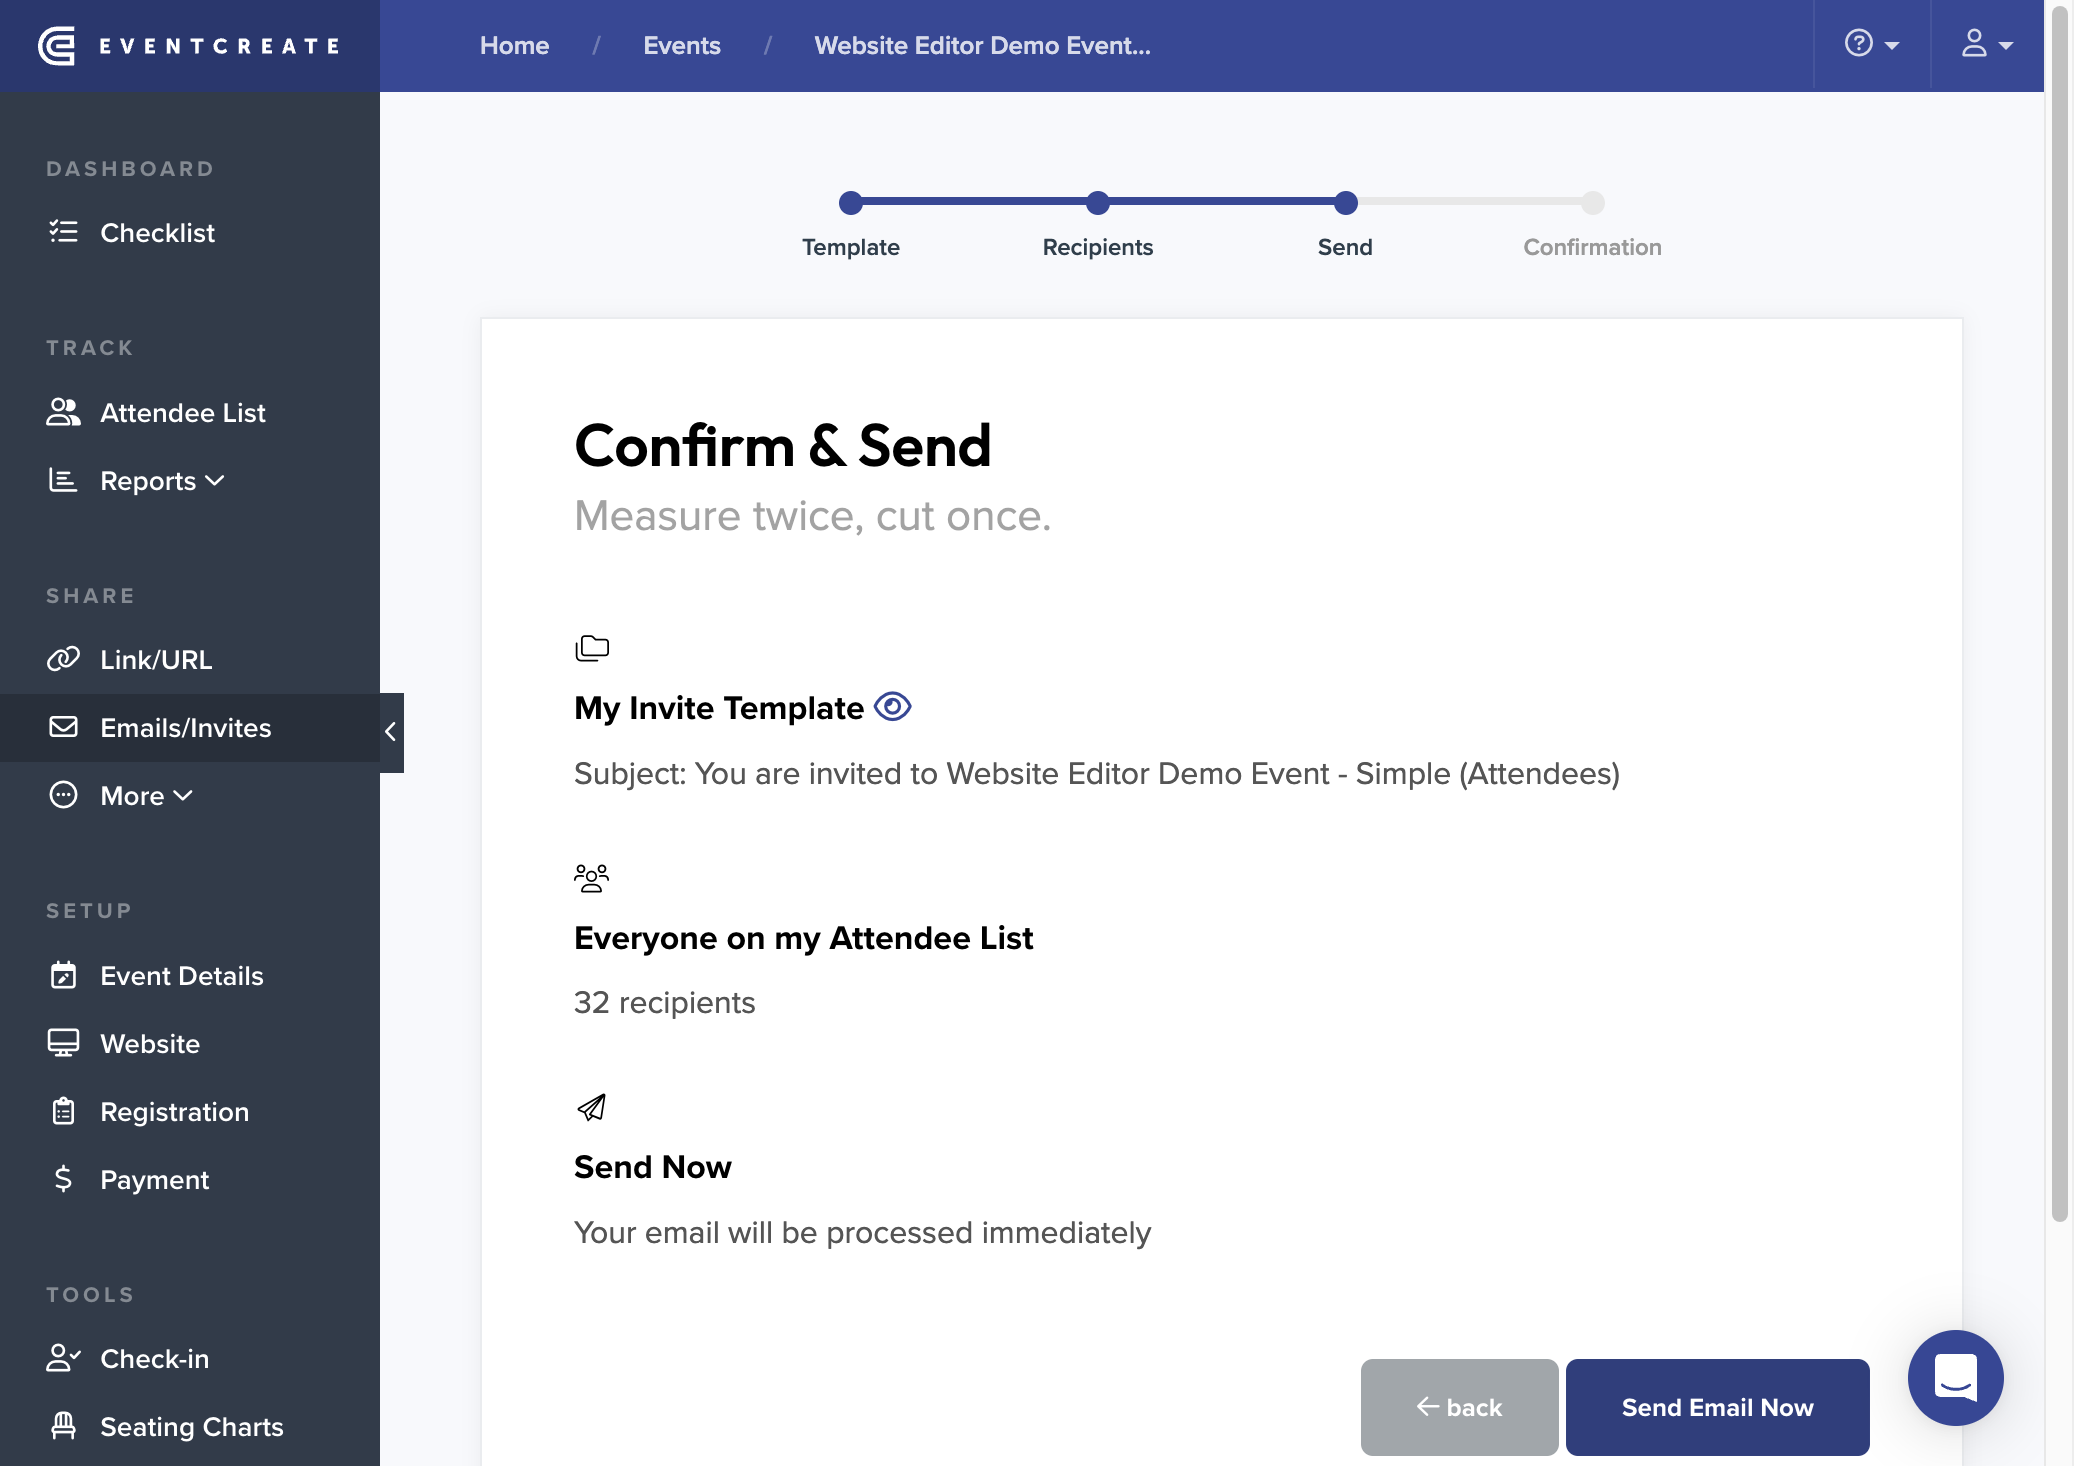This screenshot has width=2074, height=1466.
Task: Click the Emails/Invites envelope icon
Action: coord(63,727)
